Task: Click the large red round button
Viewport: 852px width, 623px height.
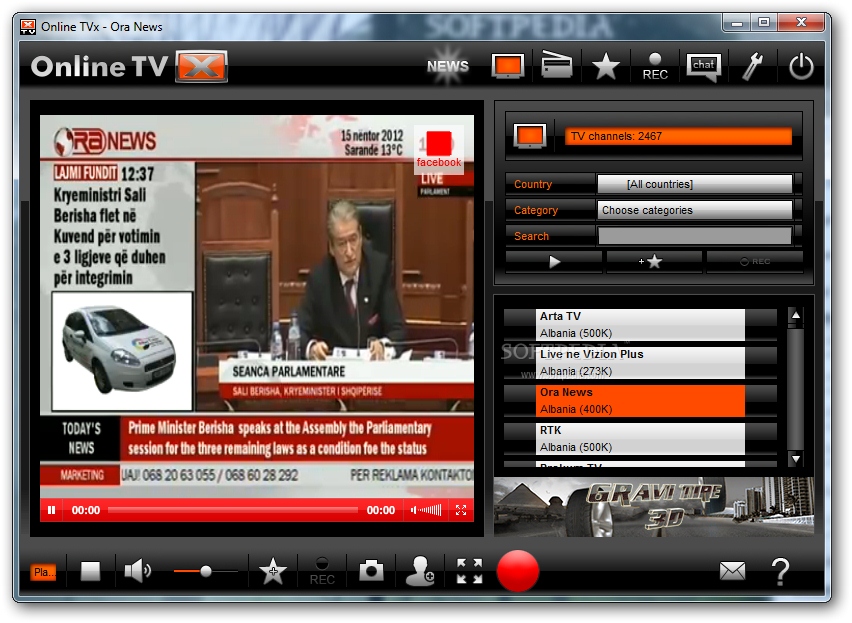Action: point(518,571)
